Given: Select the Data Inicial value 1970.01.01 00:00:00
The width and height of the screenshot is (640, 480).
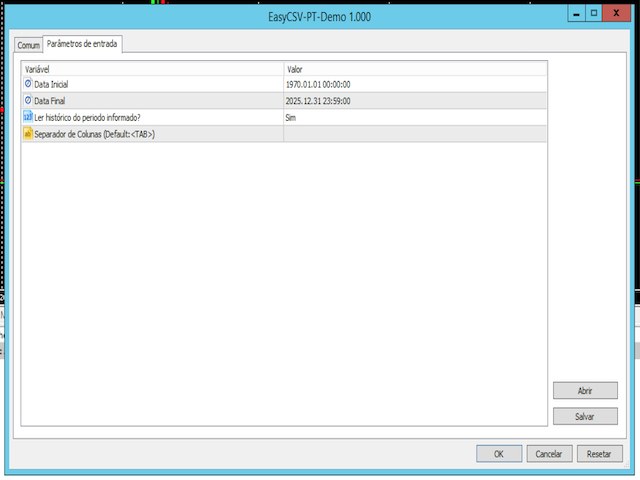Looking at the screenshot, I should (318, 84).
